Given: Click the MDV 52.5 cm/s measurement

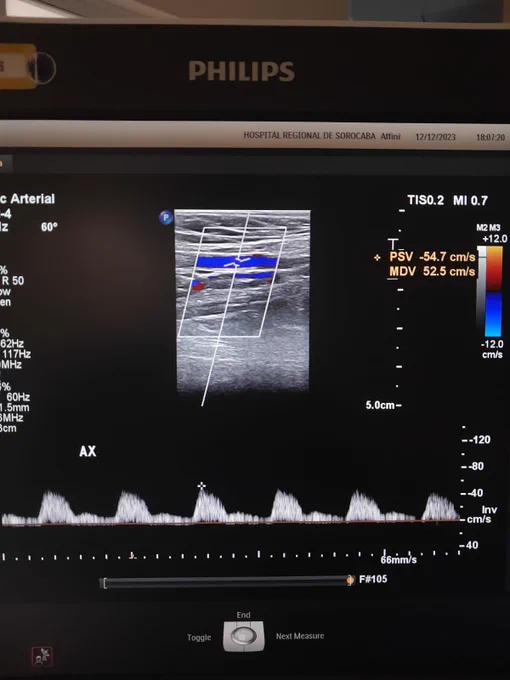Looking at the screenshot, I should point(432,271).
